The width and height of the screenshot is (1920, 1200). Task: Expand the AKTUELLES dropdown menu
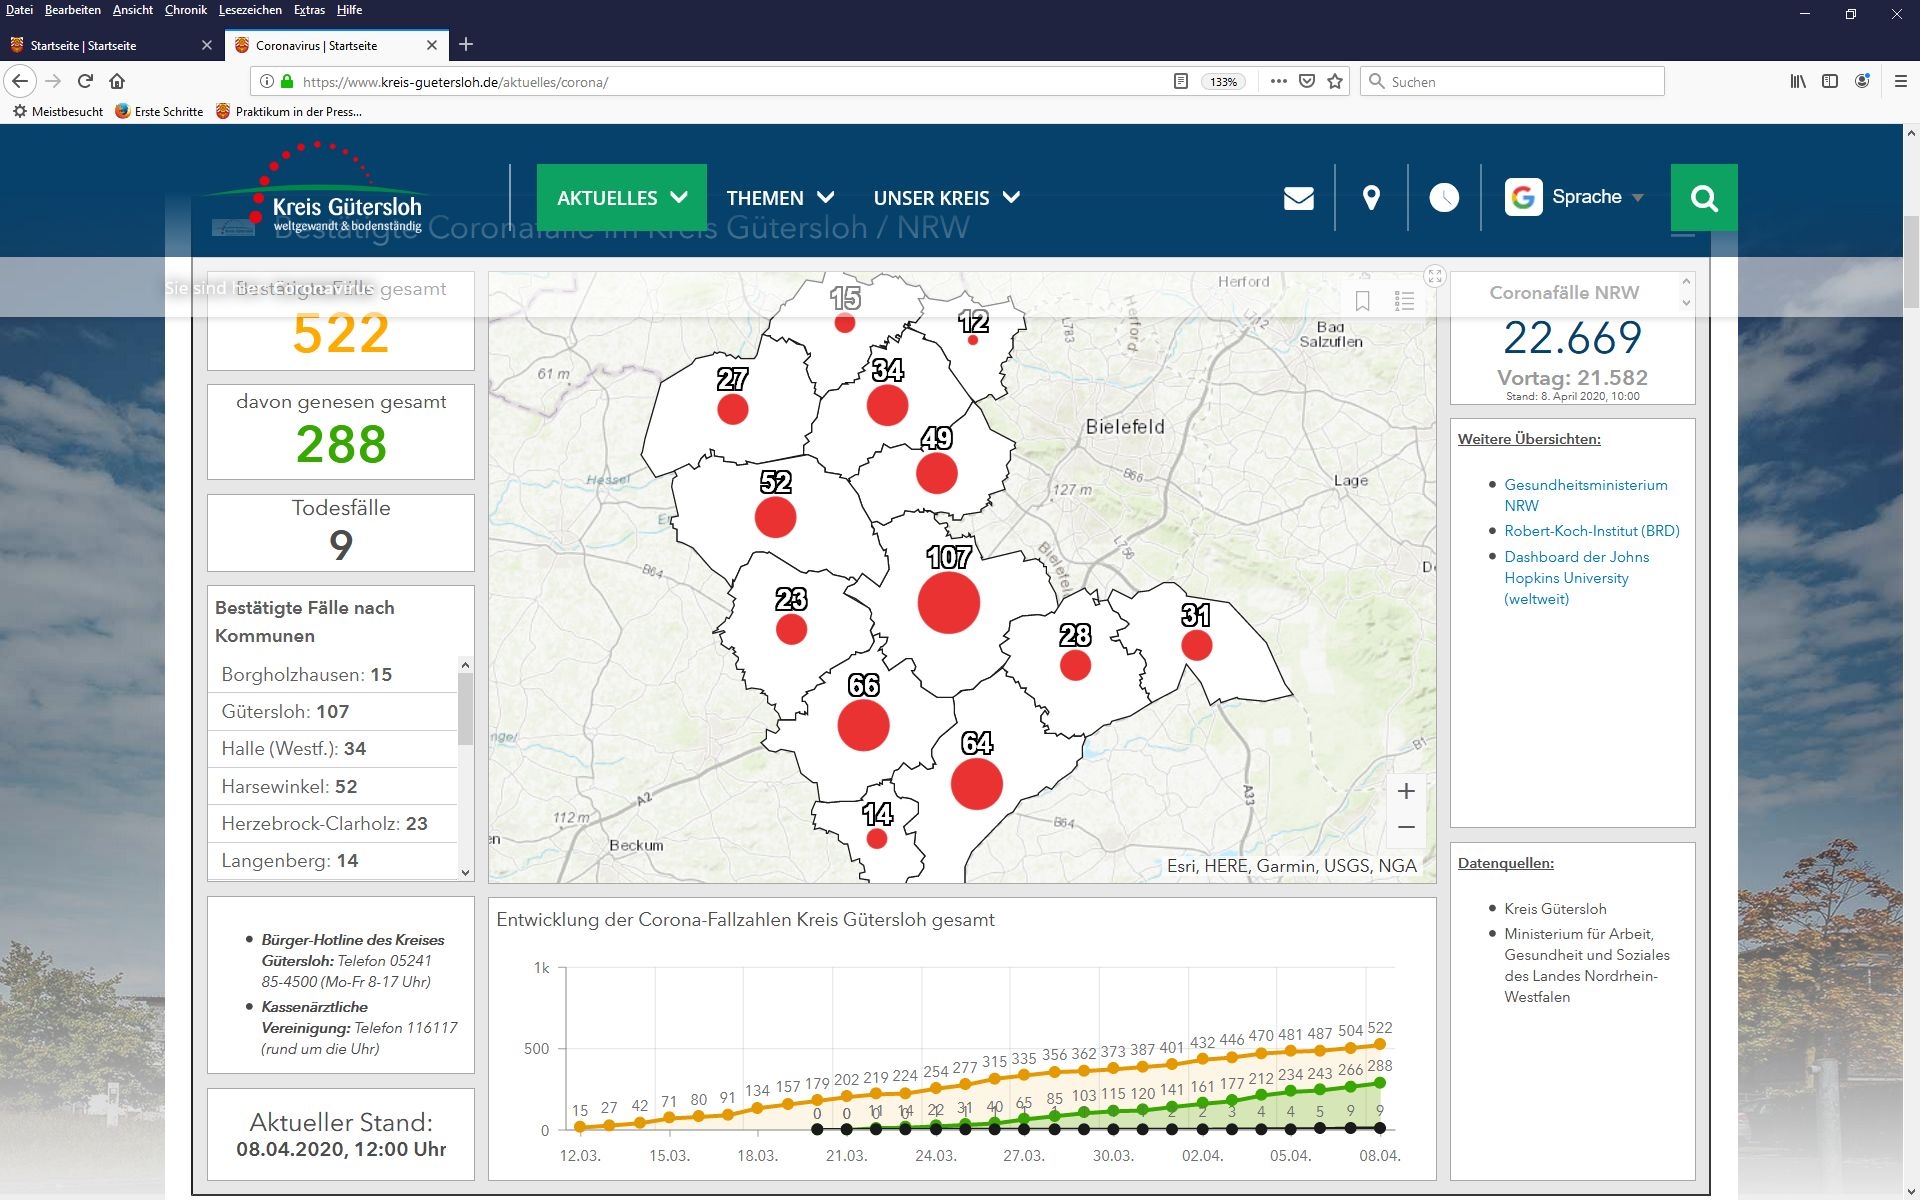coord(621,198)
